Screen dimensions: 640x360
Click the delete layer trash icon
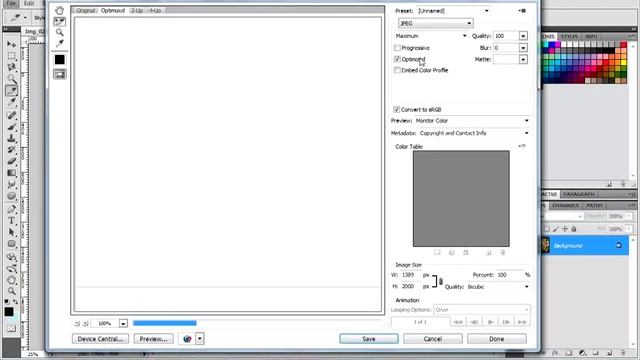pos(623,353)
